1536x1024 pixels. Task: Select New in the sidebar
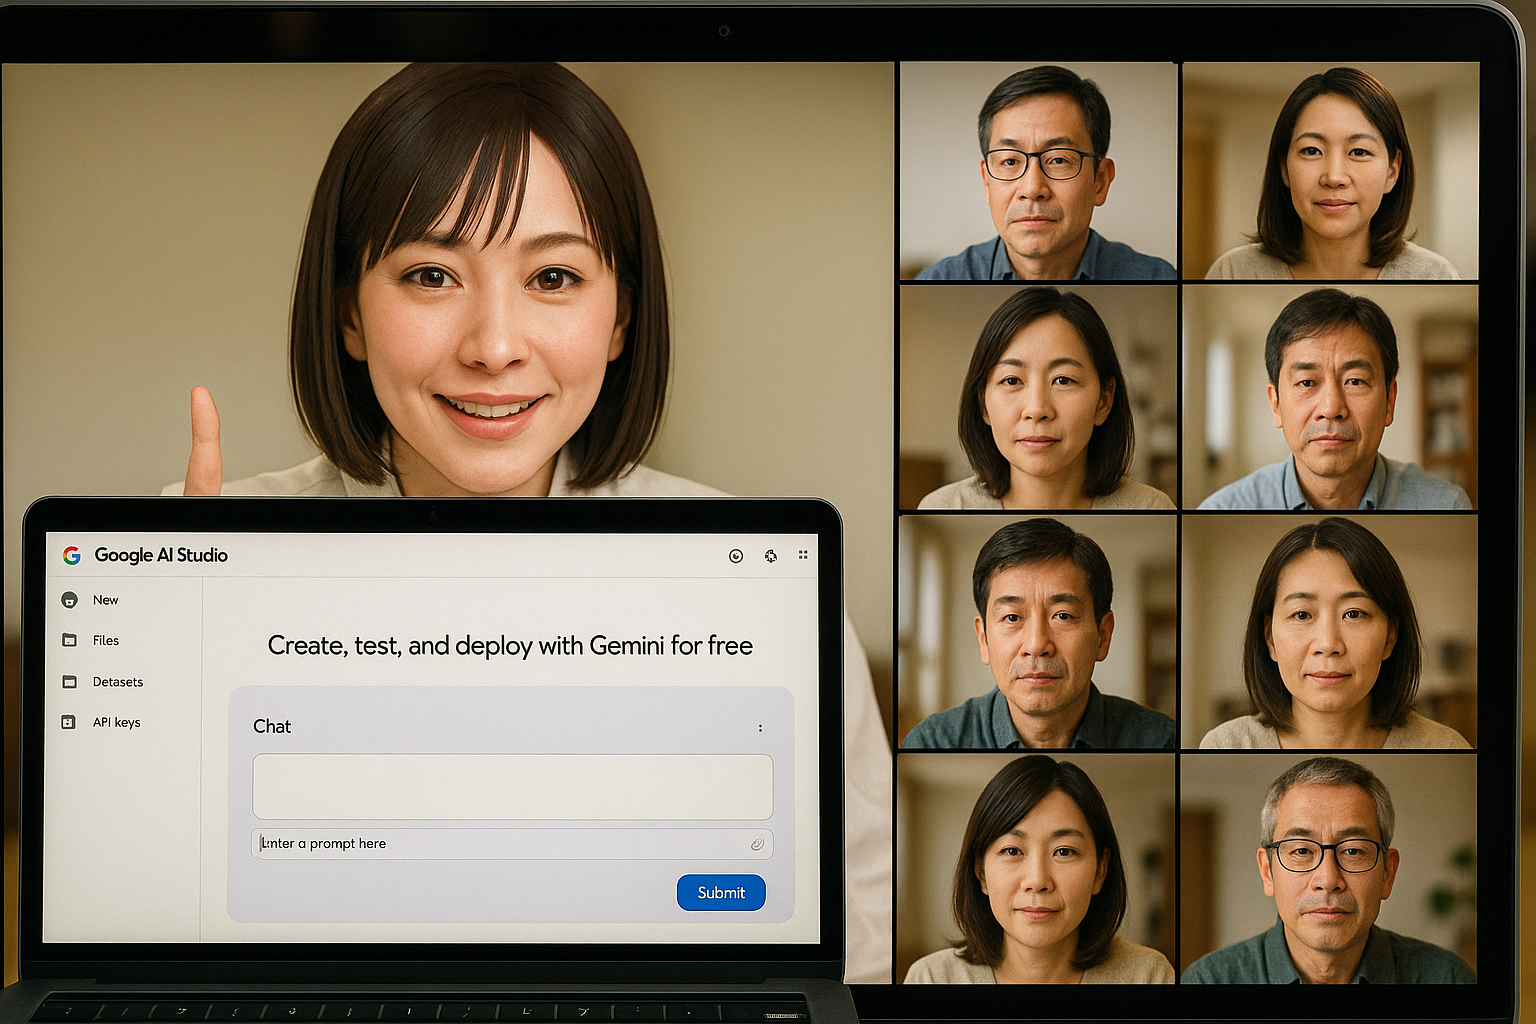(105, 600)
